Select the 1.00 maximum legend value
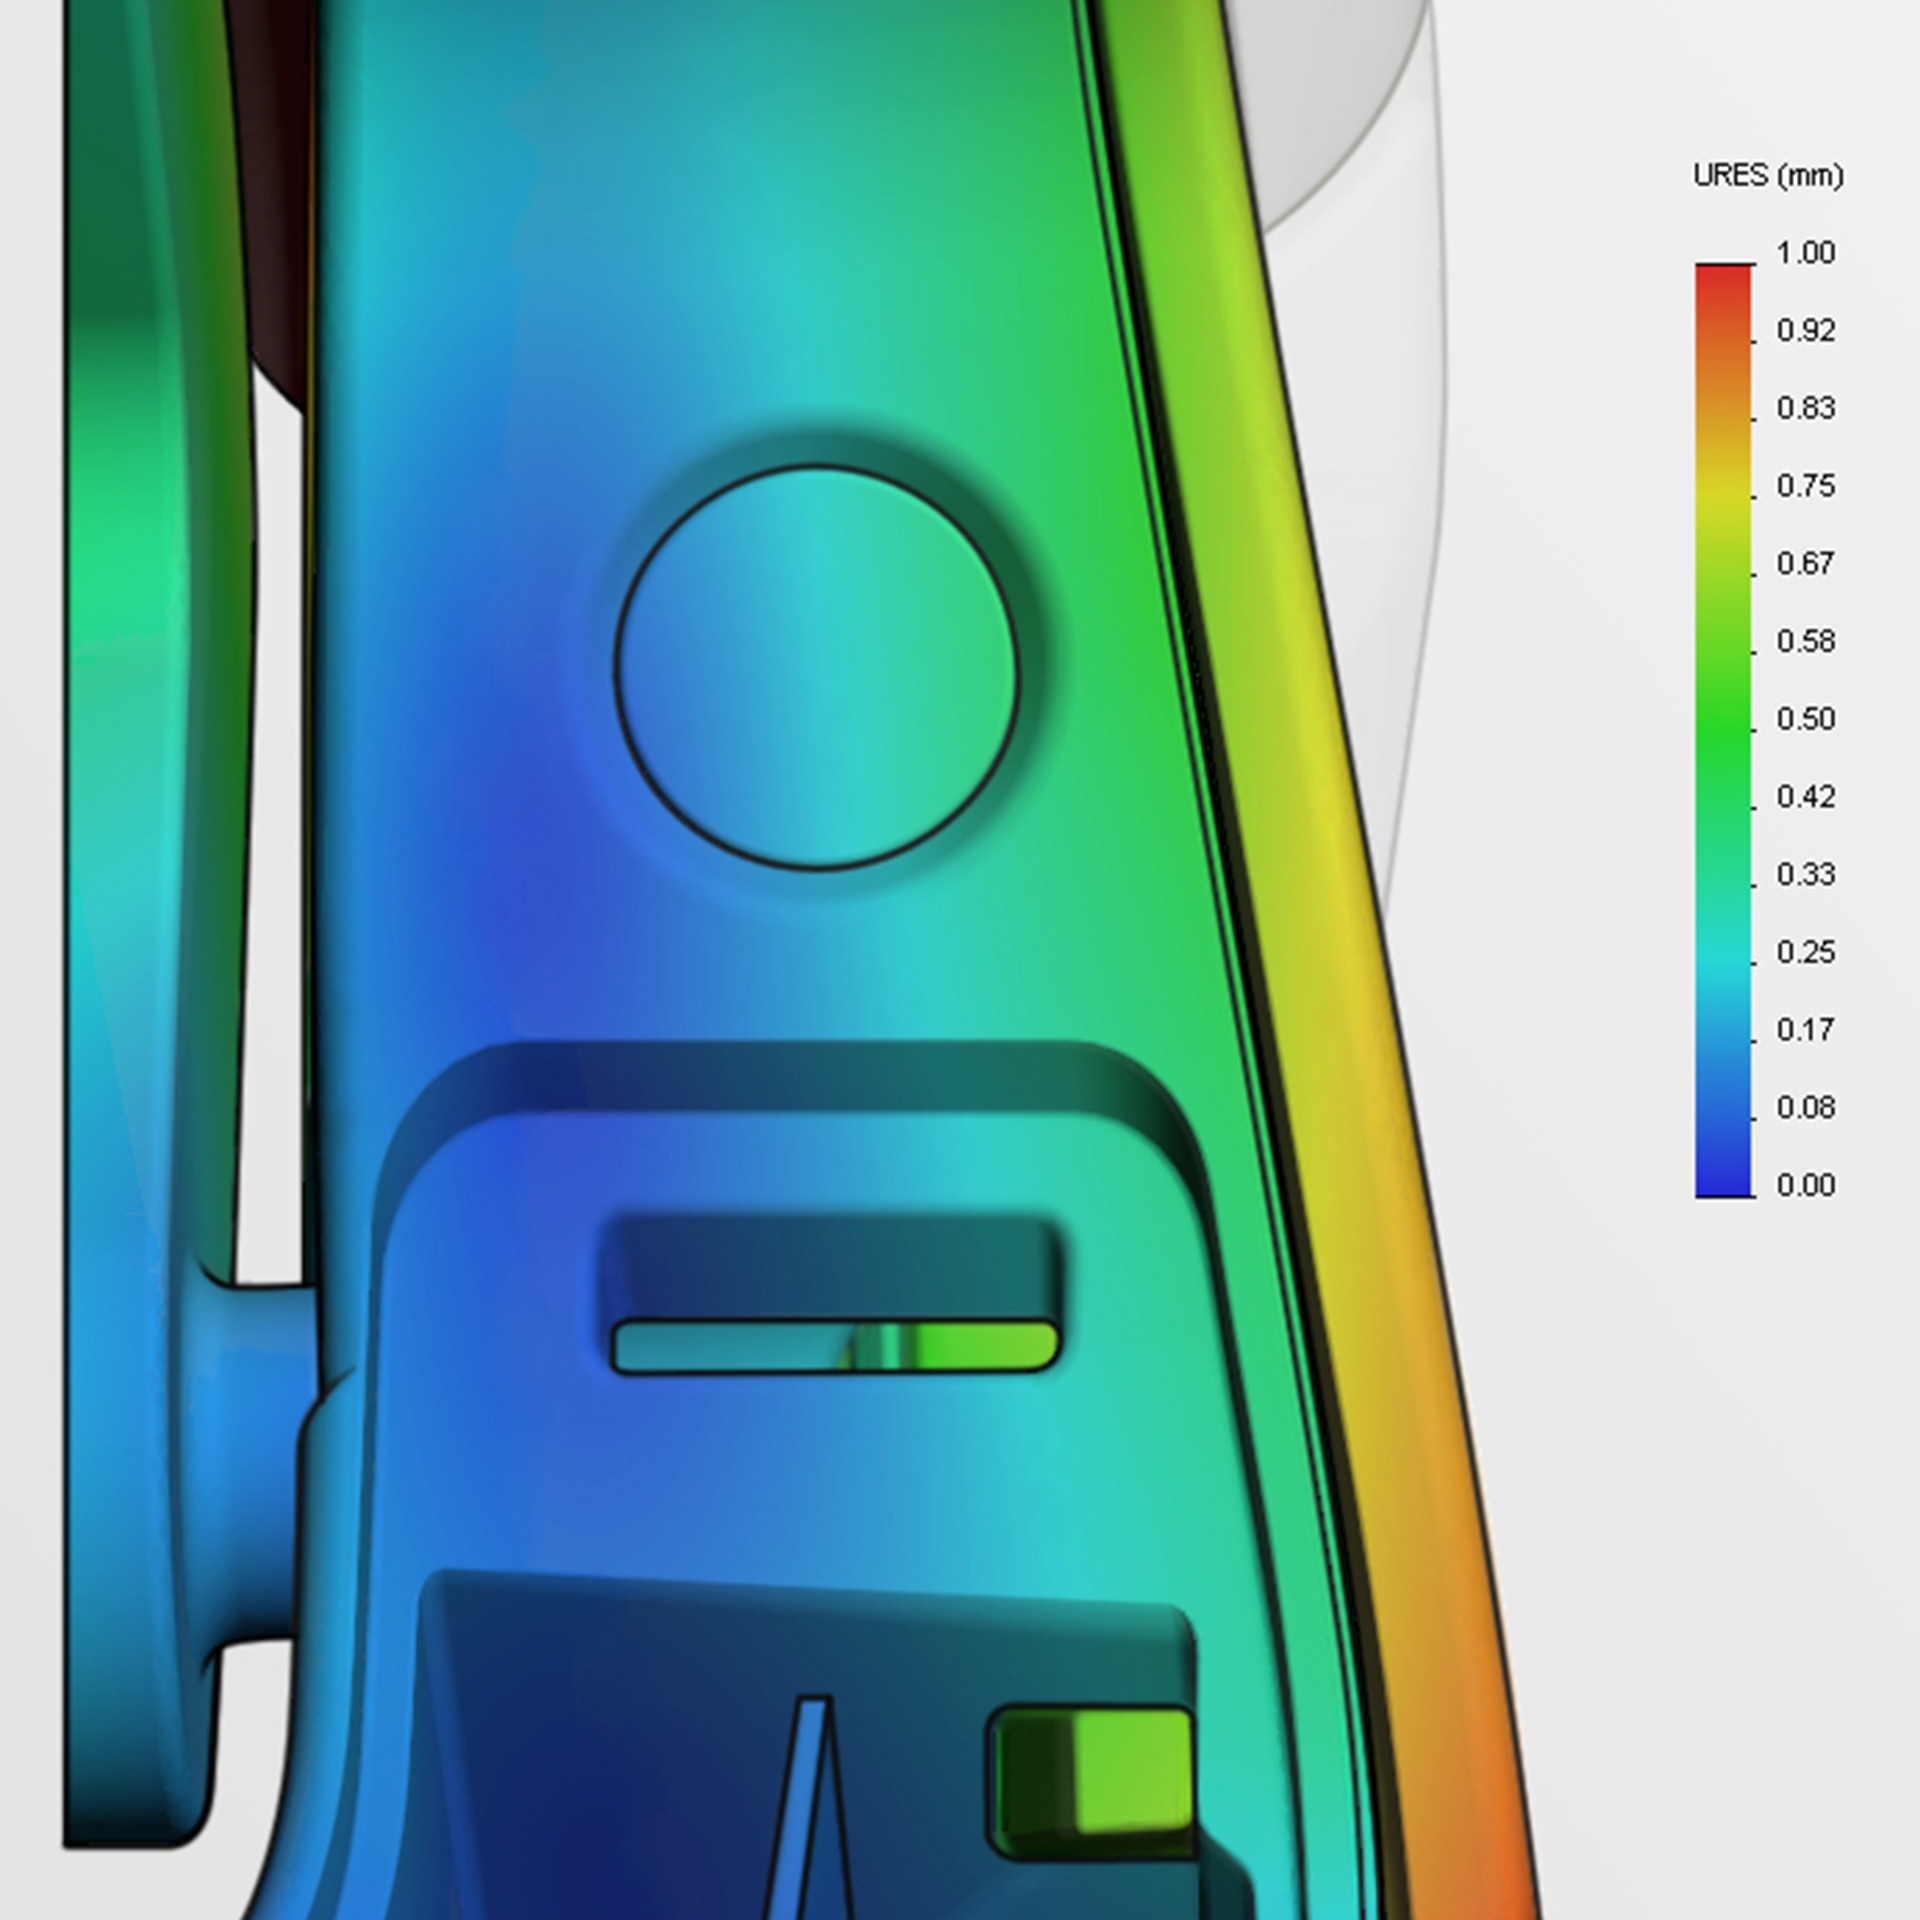This screenshot has width=1920, height=1920. point(1805,253)
